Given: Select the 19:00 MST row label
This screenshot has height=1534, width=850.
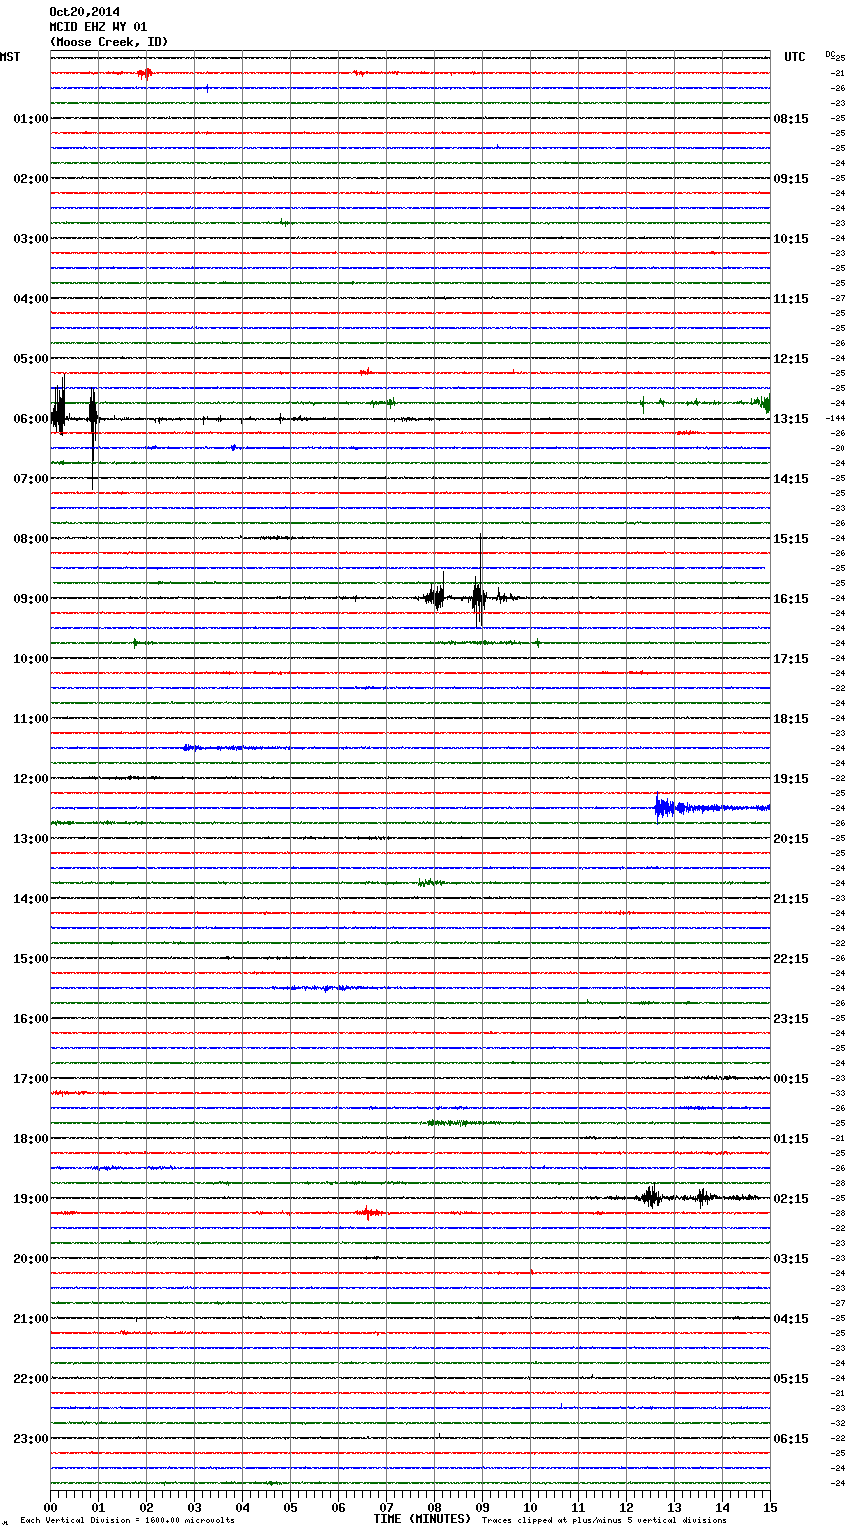Looking at the screenshot, I should [x=31, y=1198].
